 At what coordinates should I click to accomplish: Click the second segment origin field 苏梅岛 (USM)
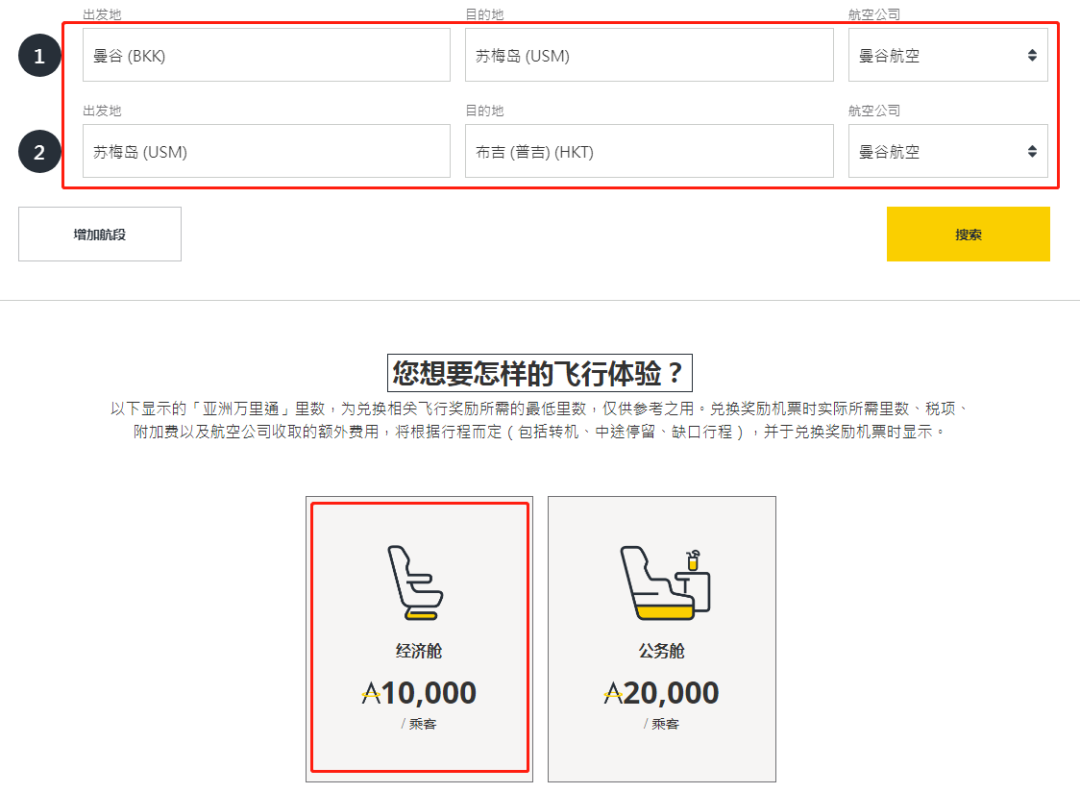click(x=267, y=151)
